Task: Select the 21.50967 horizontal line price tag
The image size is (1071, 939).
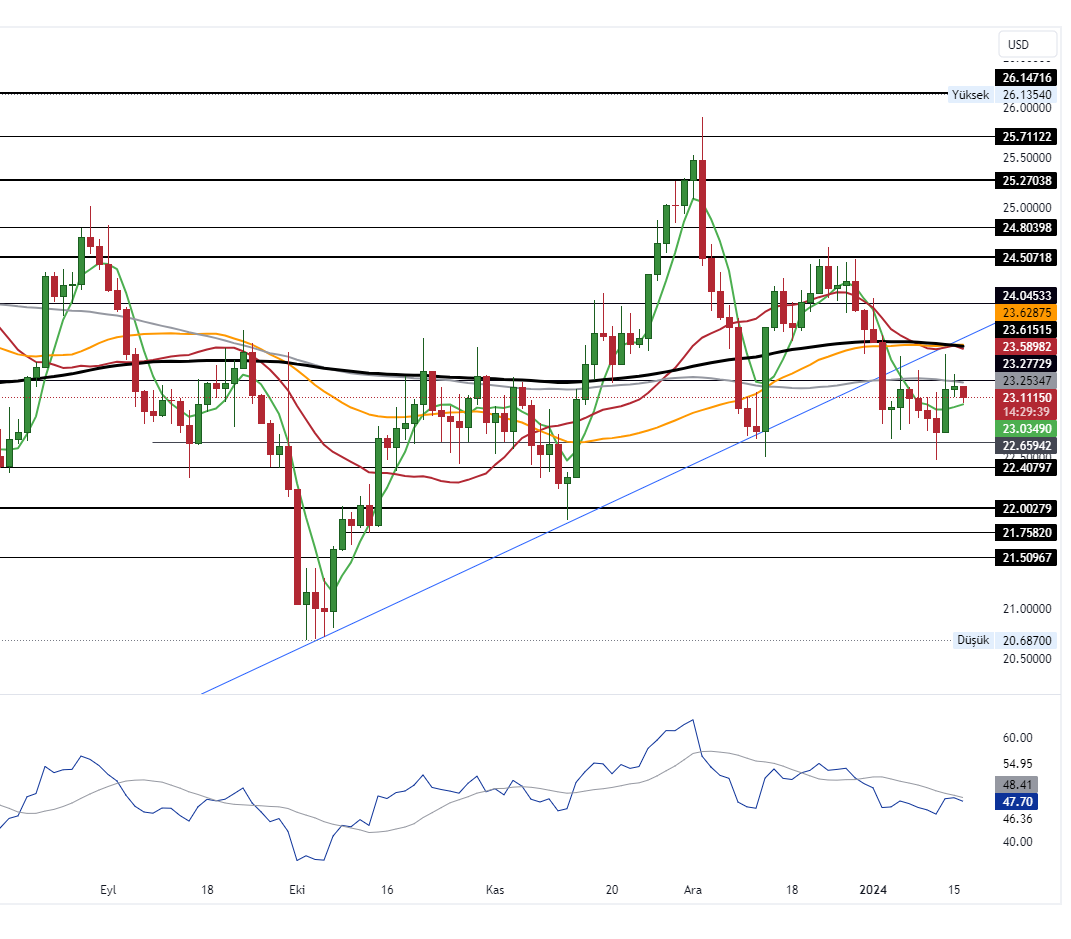Action: (1026, 557)
